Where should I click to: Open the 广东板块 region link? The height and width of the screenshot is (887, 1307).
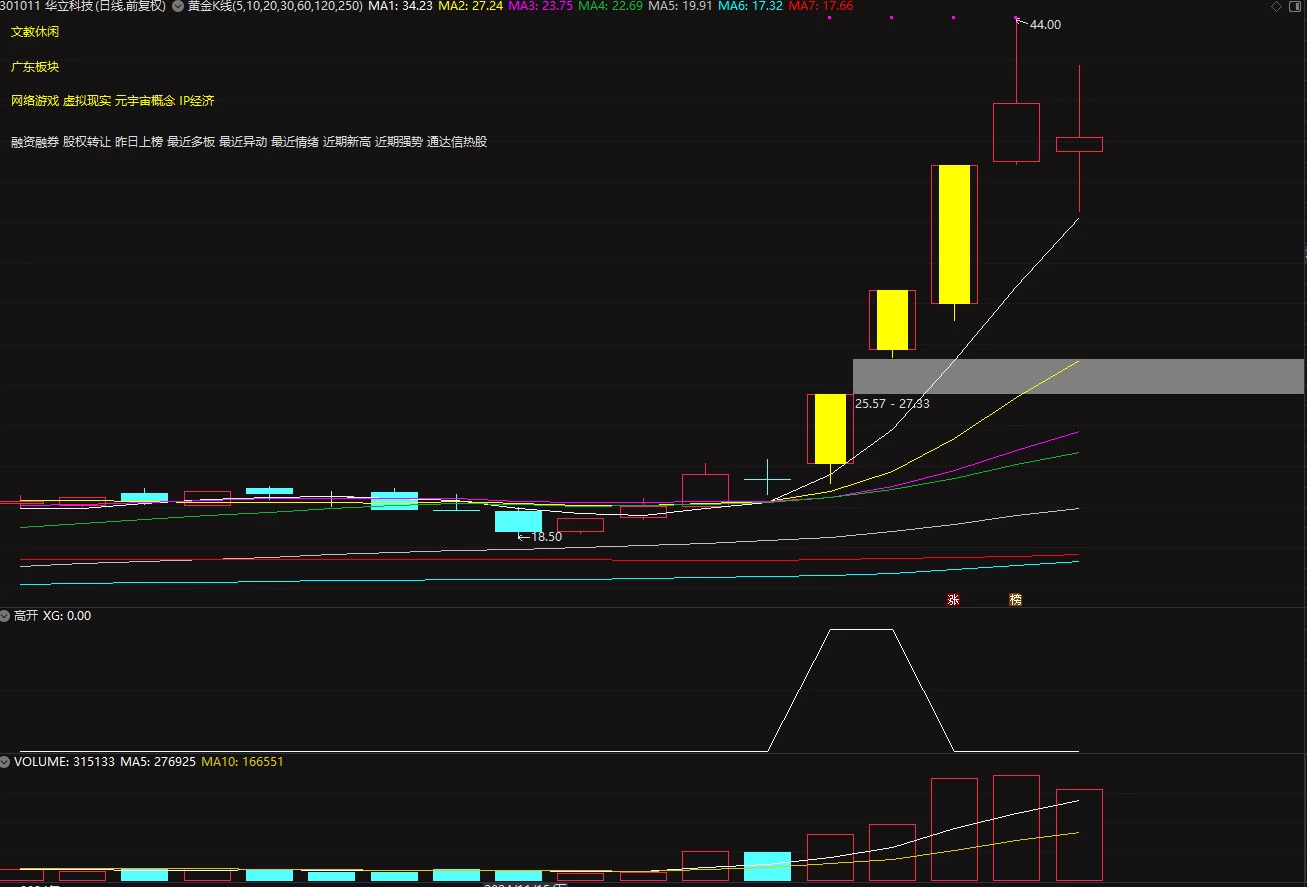pos(35,67)
